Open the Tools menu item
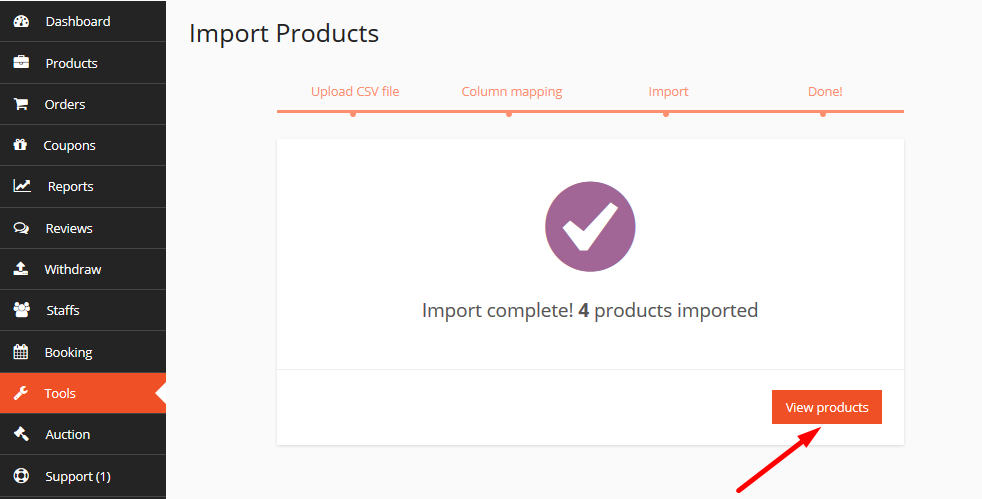This screenshot has height=499, width=982. tap(60, 393)
